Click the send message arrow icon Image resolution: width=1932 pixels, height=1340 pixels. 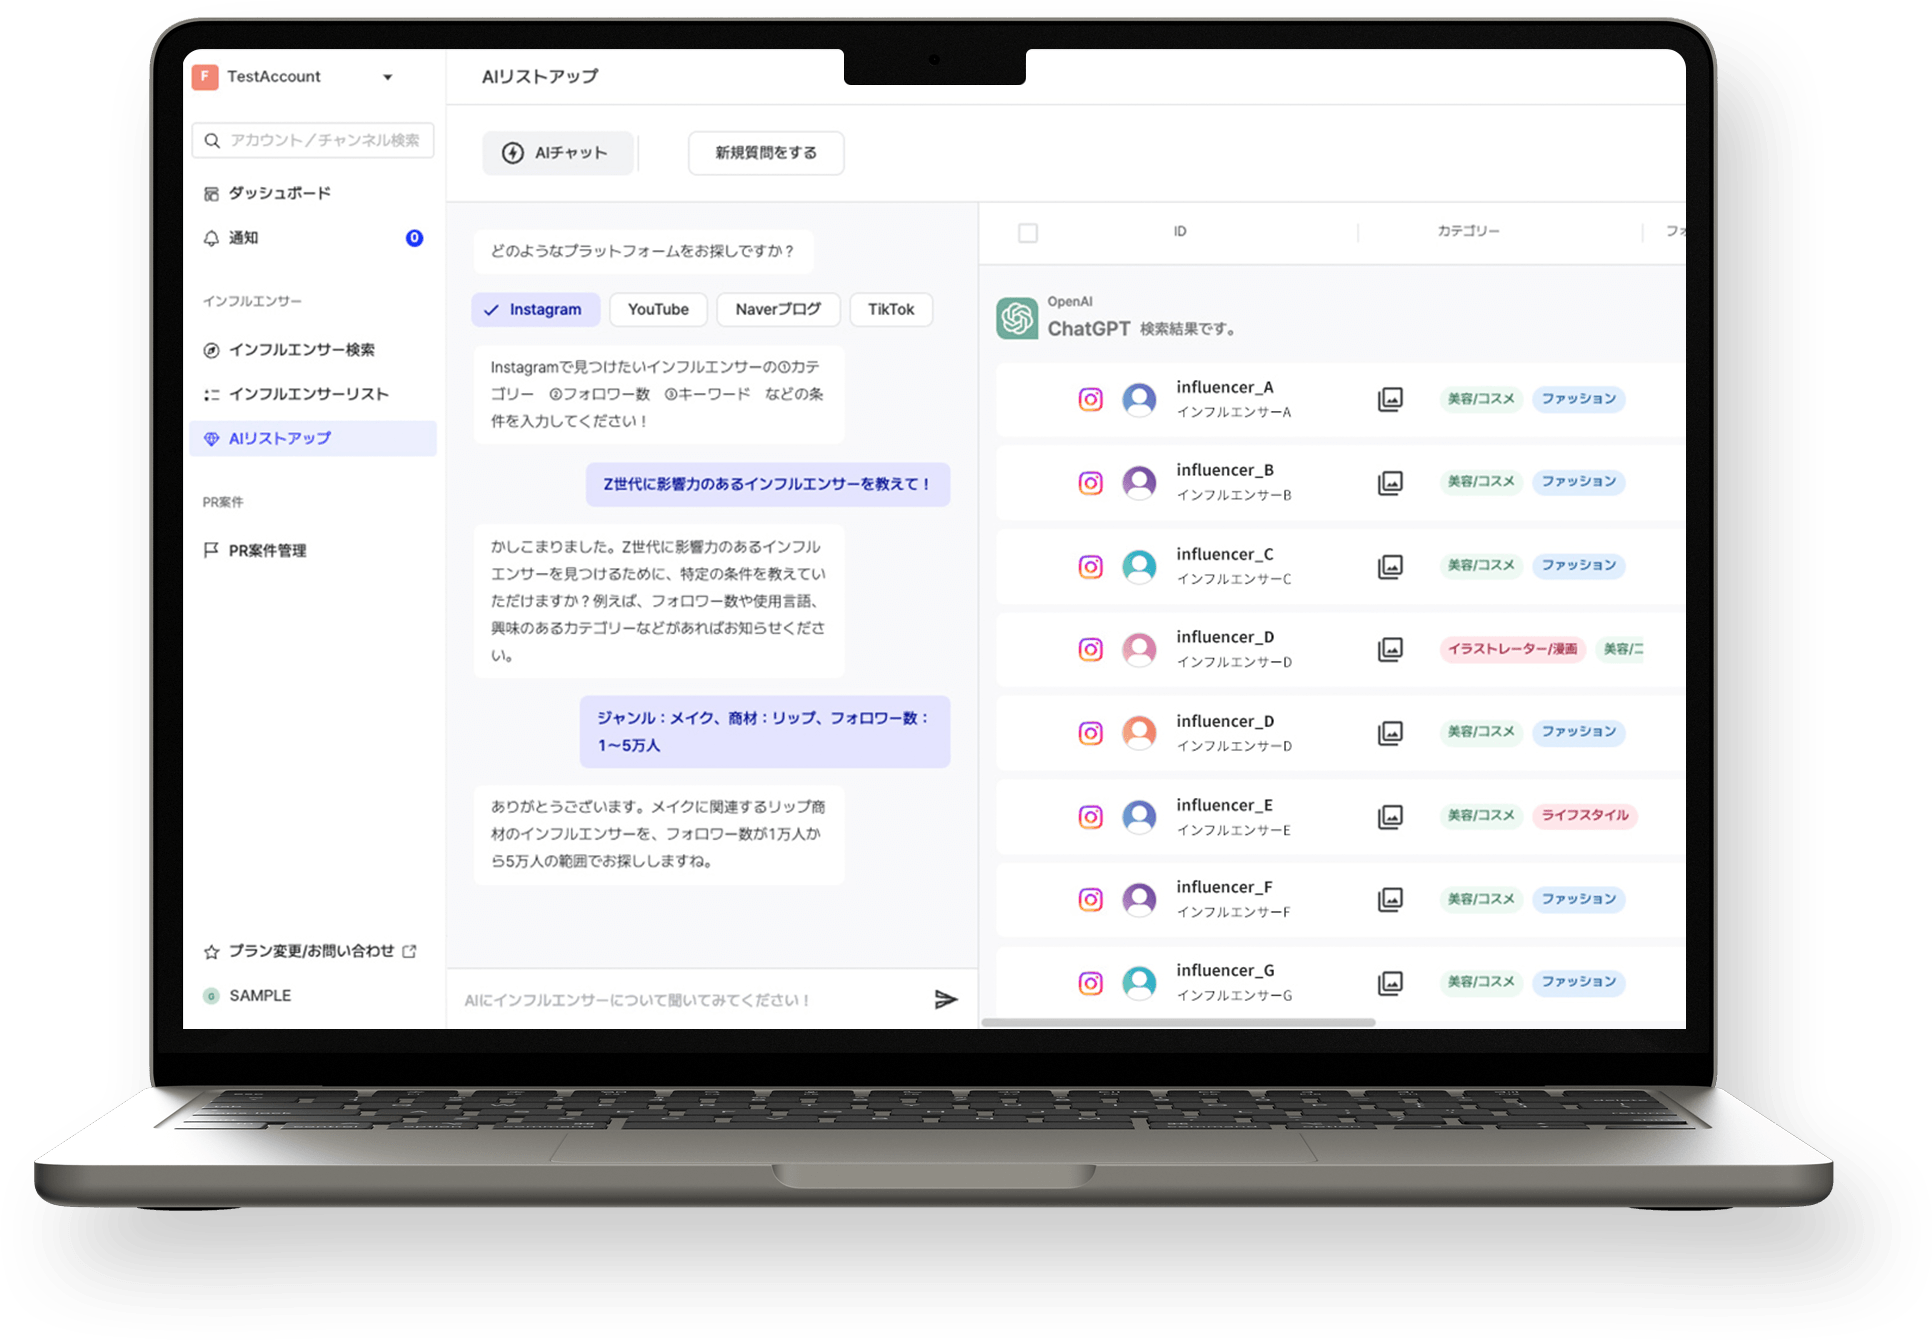(x=946, y=1000)
